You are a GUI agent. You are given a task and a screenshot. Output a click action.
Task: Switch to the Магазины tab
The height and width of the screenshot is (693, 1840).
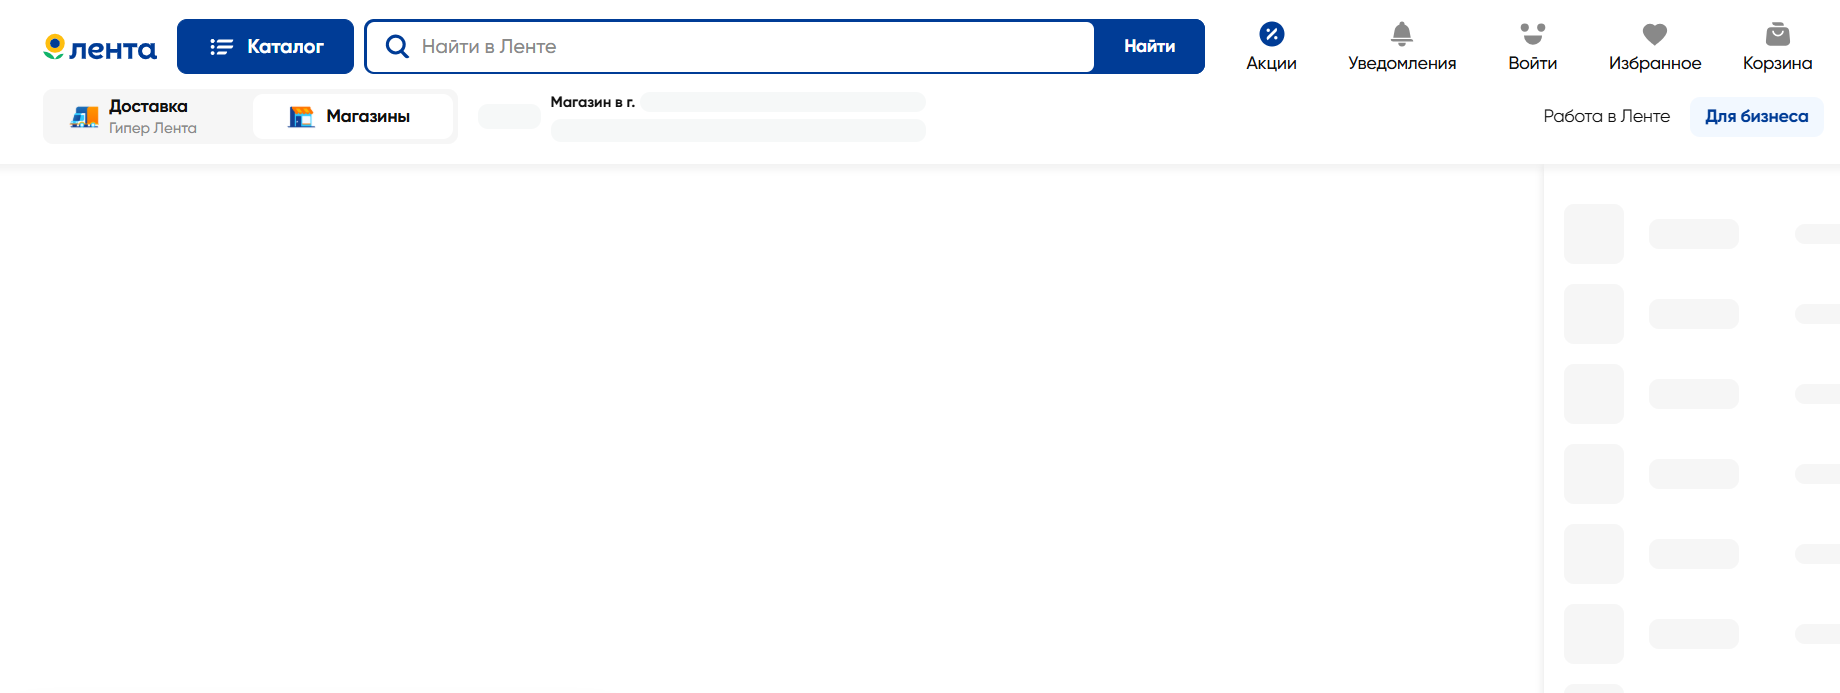click(353, 116)
